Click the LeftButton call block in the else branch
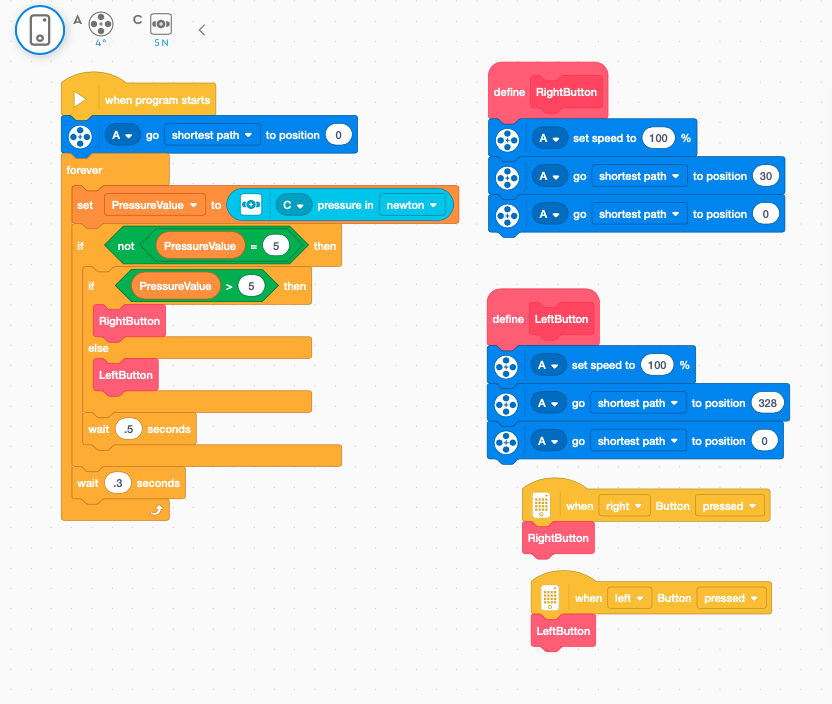 [126, 375]
